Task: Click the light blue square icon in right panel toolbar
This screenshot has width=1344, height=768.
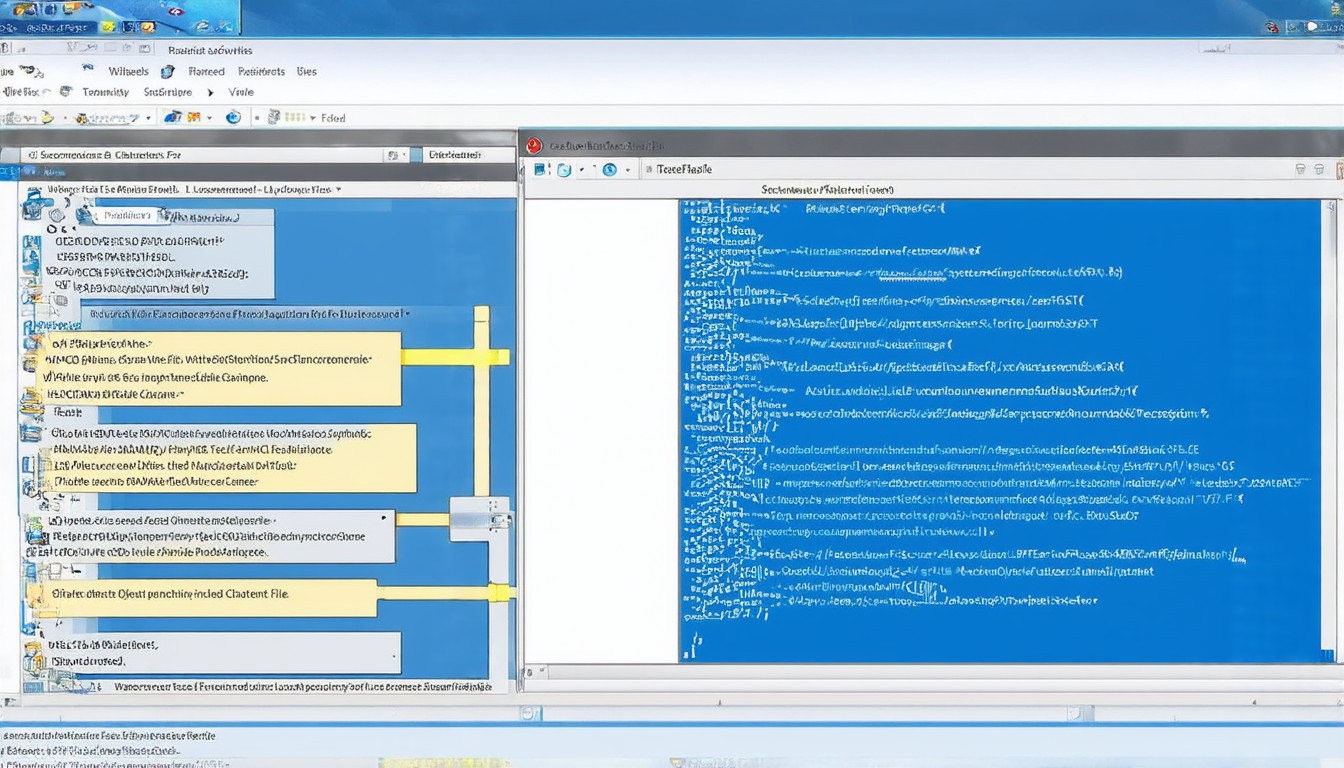Action: coord(563,170)
